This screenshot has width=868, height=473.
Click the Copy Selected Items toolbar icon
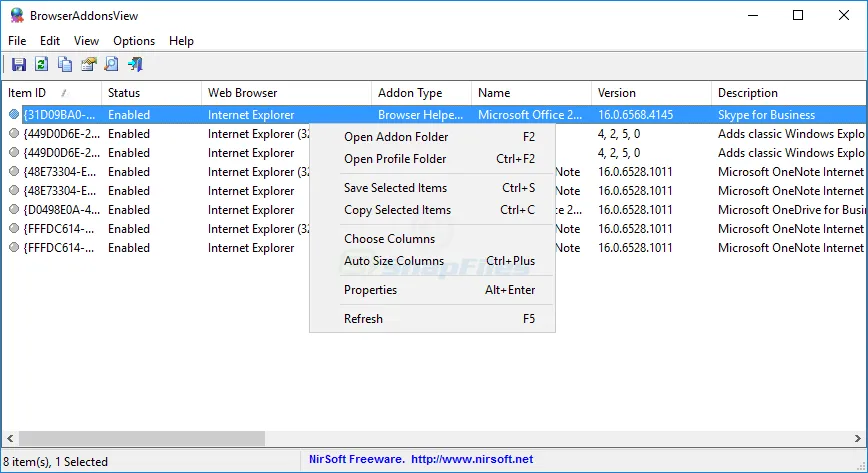click(x=65, y=64)
